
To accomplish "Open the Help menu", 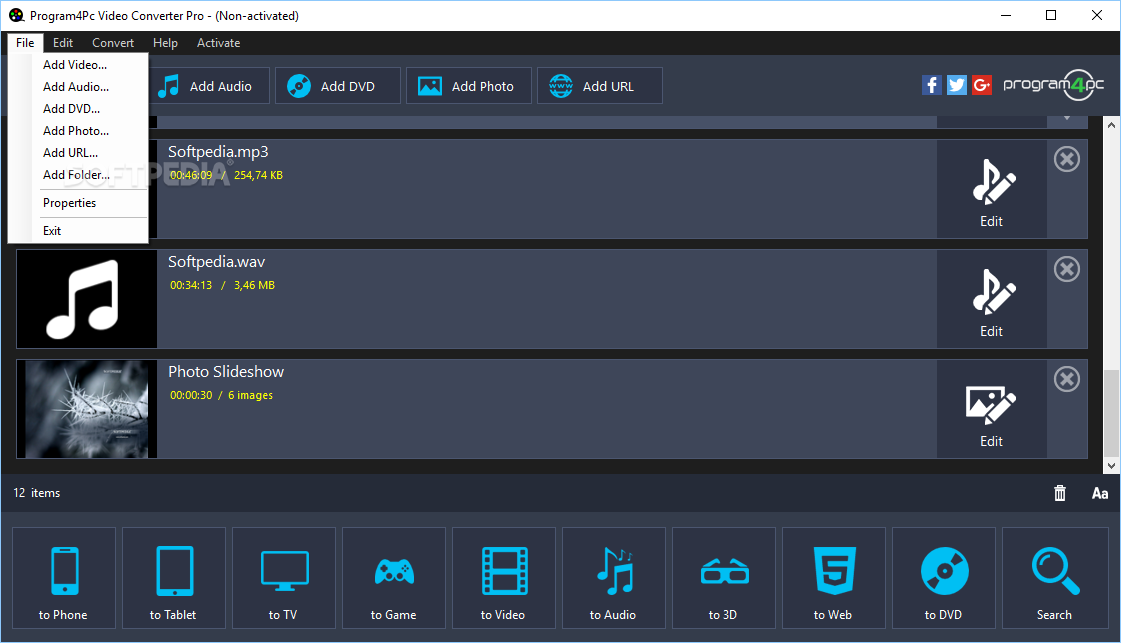I will pos(165,43).
